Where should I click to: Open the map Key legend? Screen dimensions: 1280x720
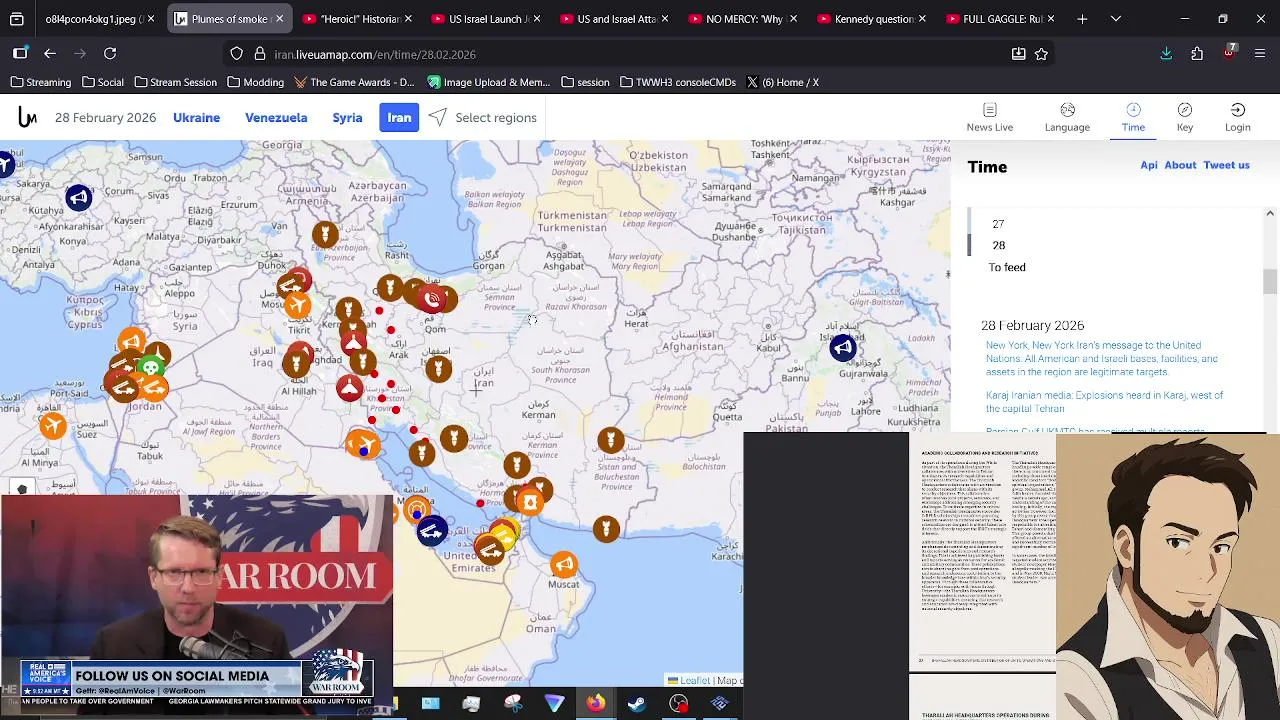pos(1185,117)
